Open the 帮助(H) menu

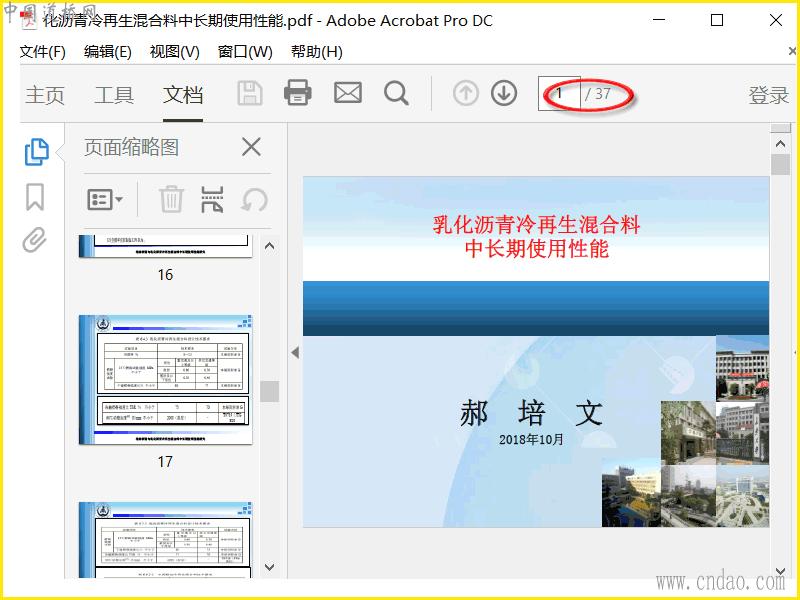tap(317, 52)
